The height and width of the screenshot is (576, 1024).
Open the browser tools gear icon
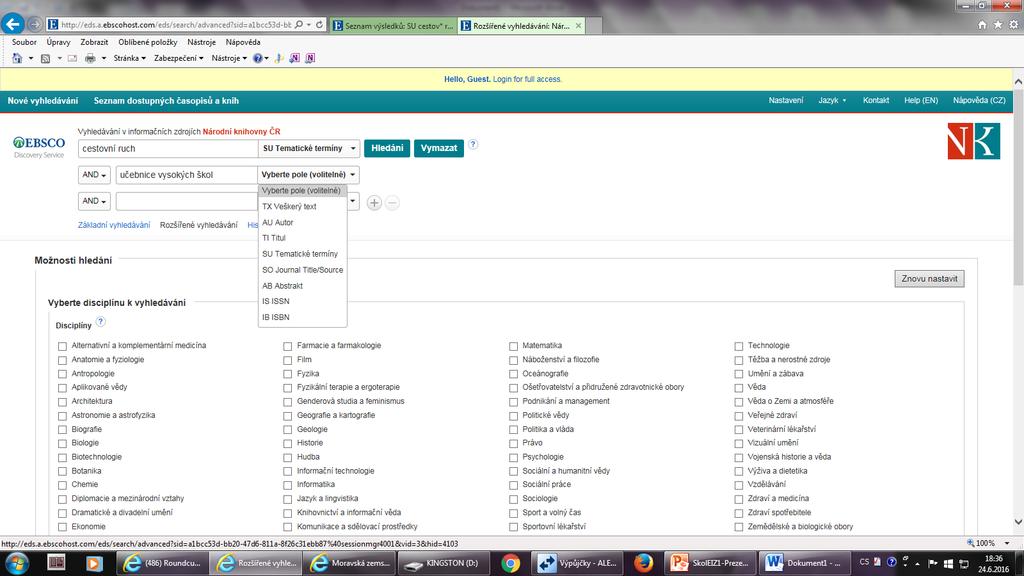pyautogui.click(x=1014, y=25)
